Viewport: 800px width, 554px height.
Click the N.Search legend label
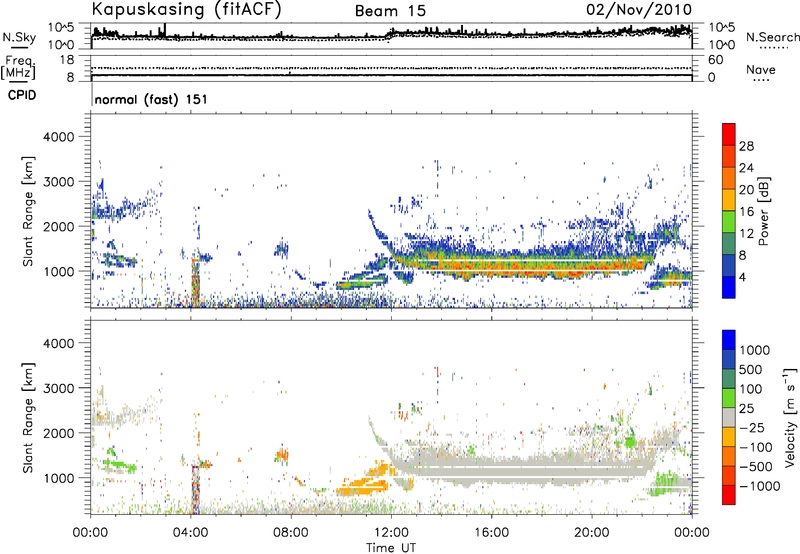pyautogui.click(x=772, y=37)
